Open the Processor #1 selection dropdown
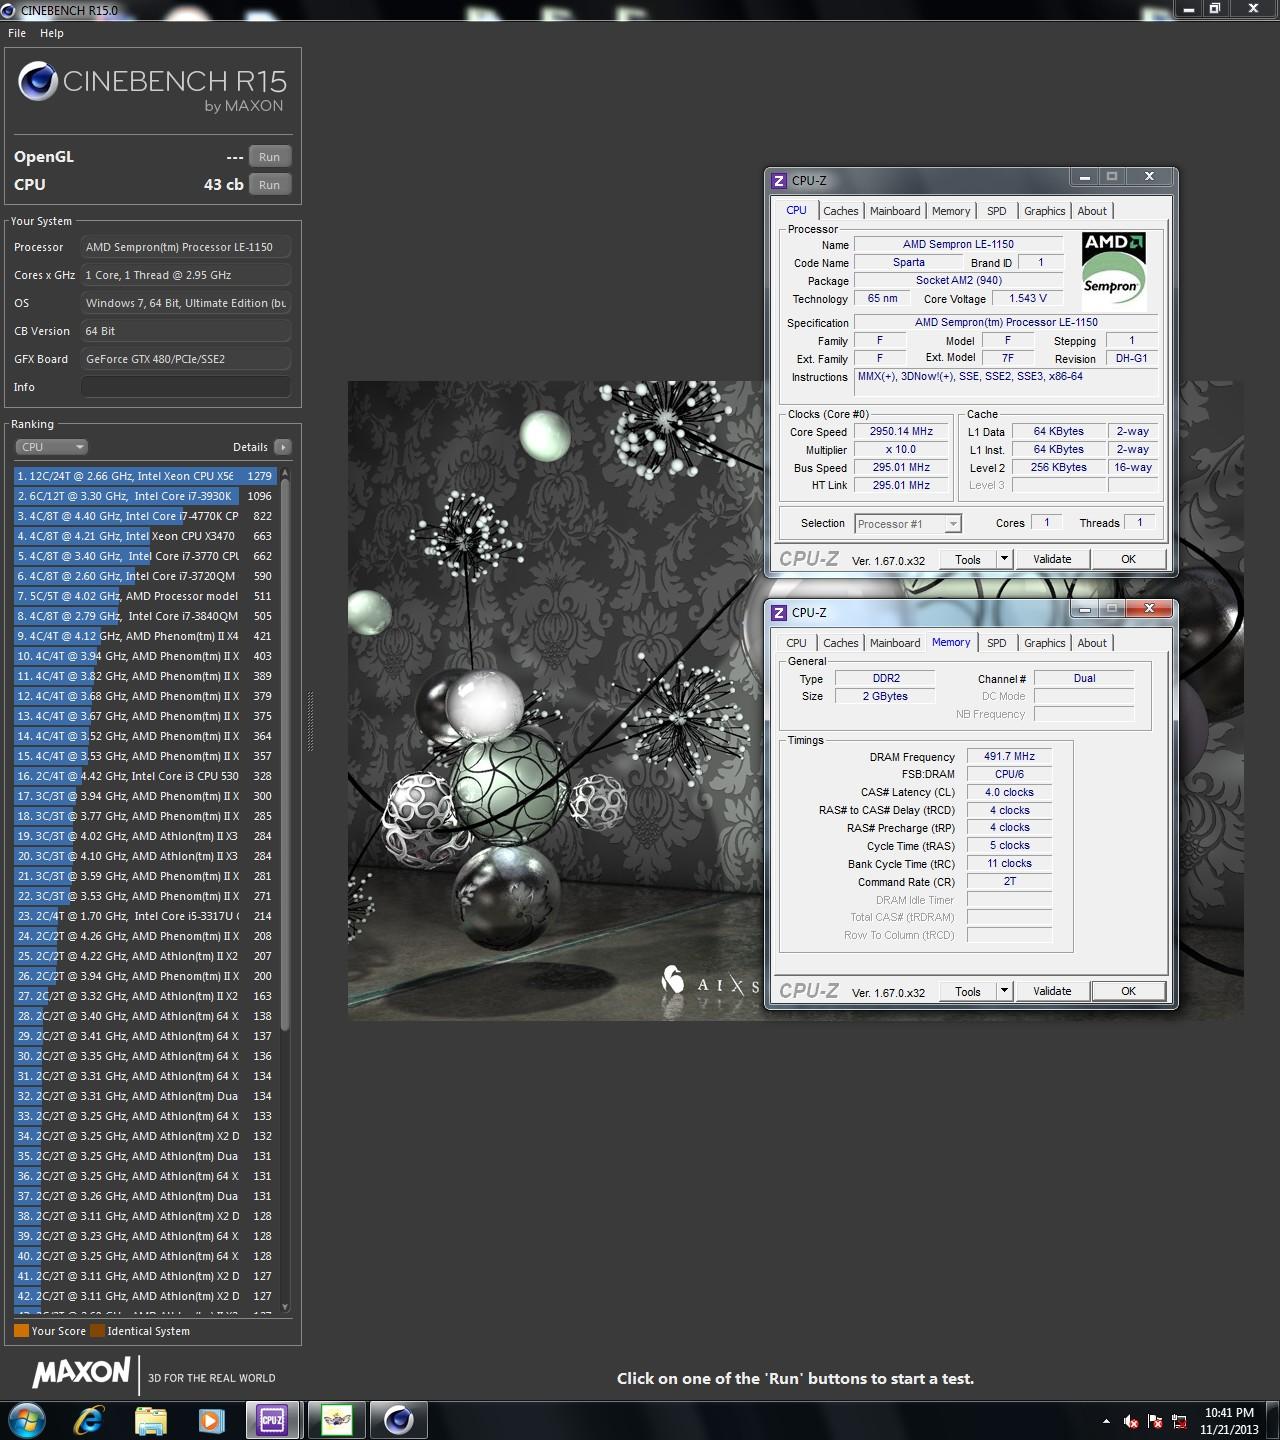Image resolution: width=1280 pixels, height=1440 pixels. pyautogui.click(x=908, y=524)
